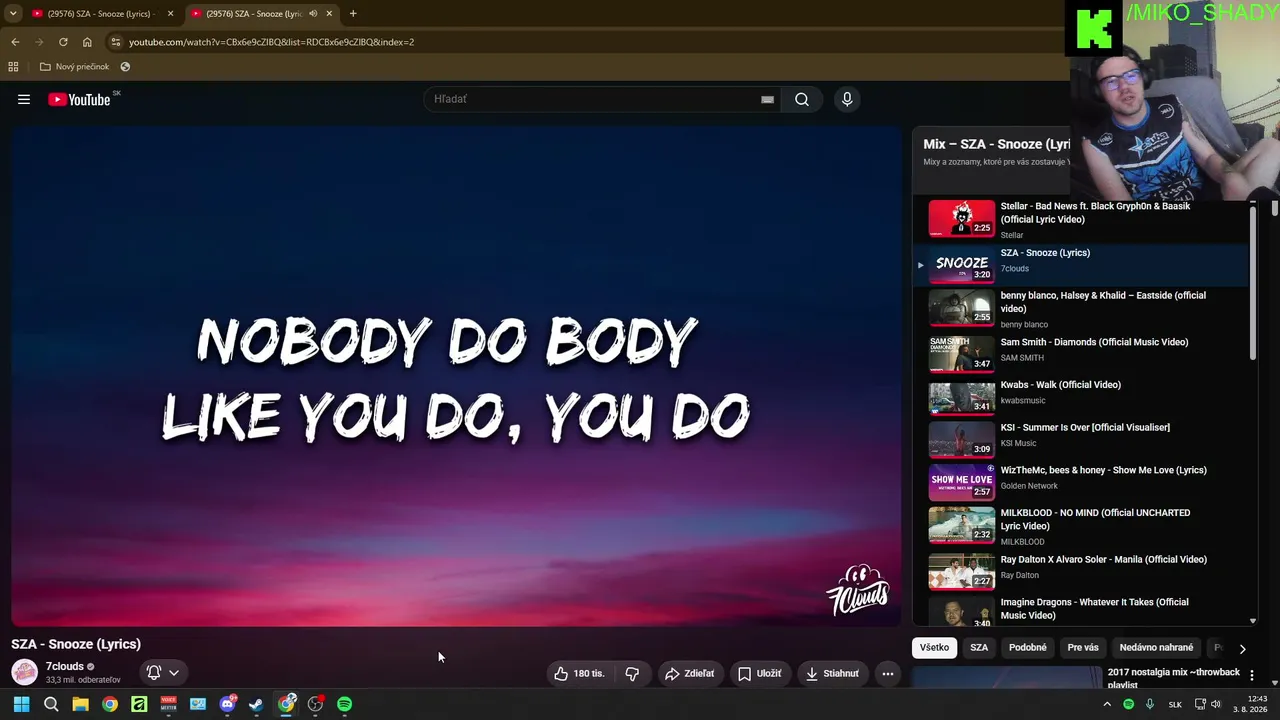
Task: Open File Explorer from the taskbar
Action: click(x=80, y=704)
